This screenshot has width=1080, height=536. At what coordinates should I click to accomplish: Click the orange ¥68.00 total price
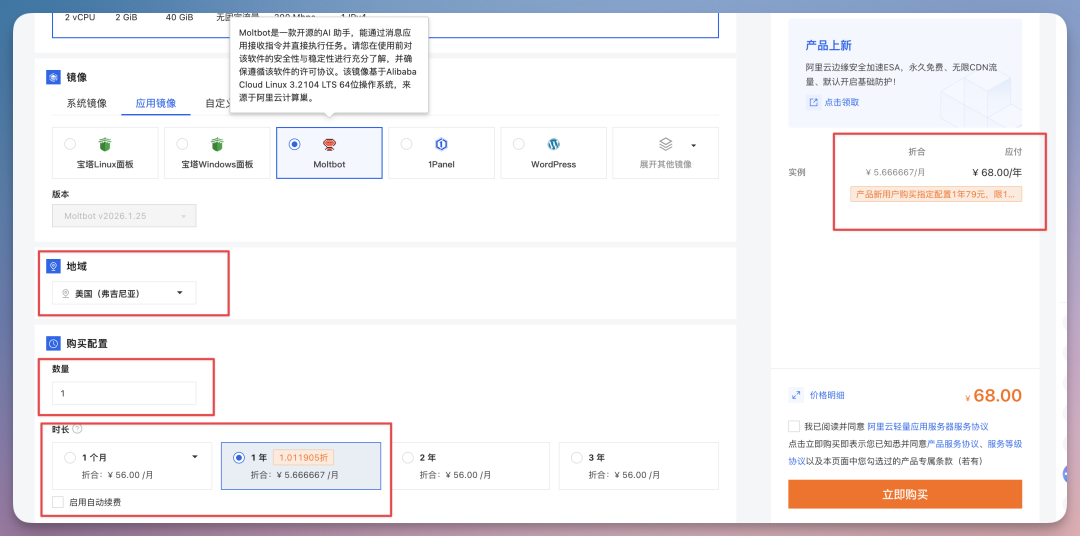[x=993, y=395]
